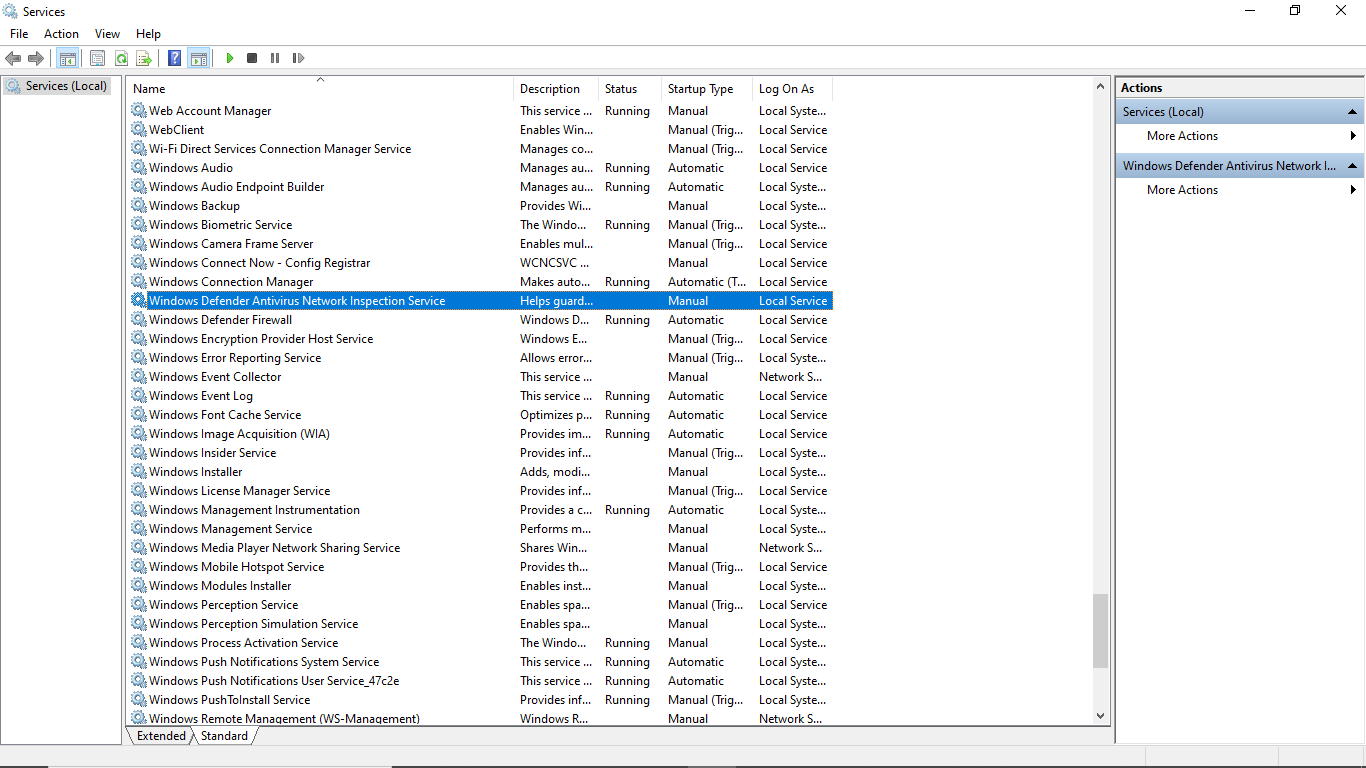The width and height of the screenshot is (1366, 768).
Task: Open the File menu
Action: (x=19, y=34)
